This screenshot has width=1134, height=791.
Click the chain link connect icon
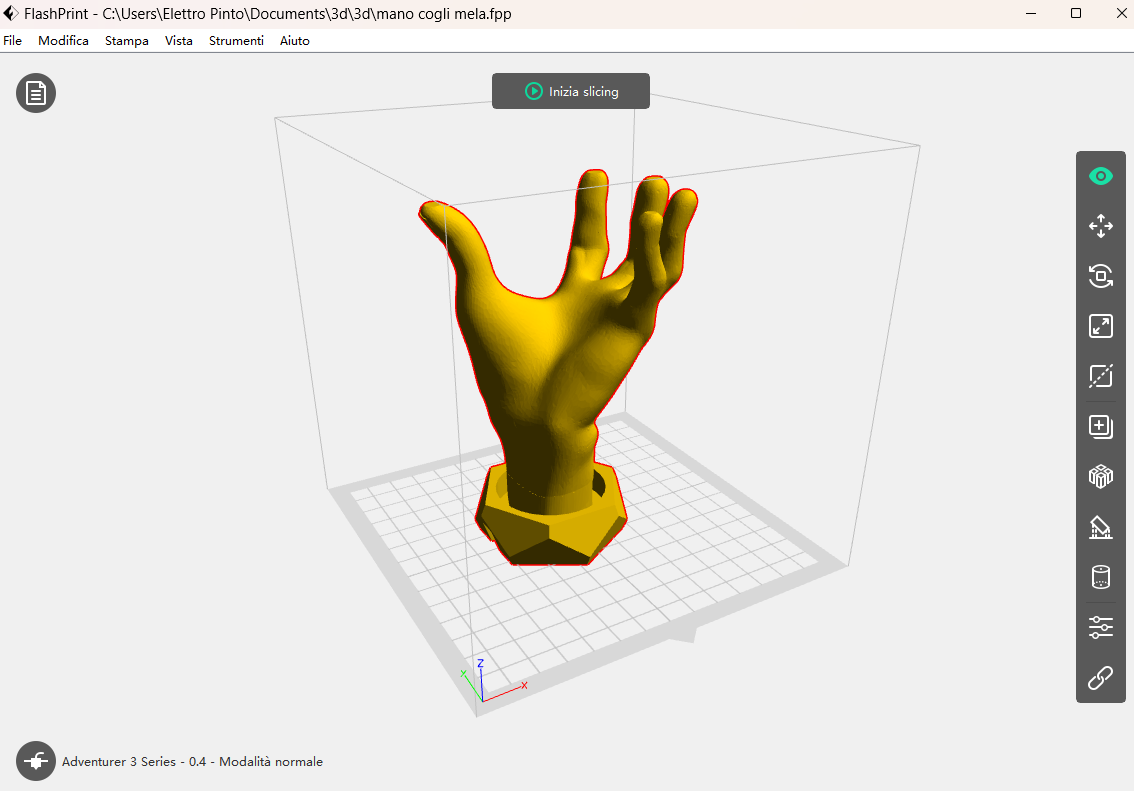1100,679
